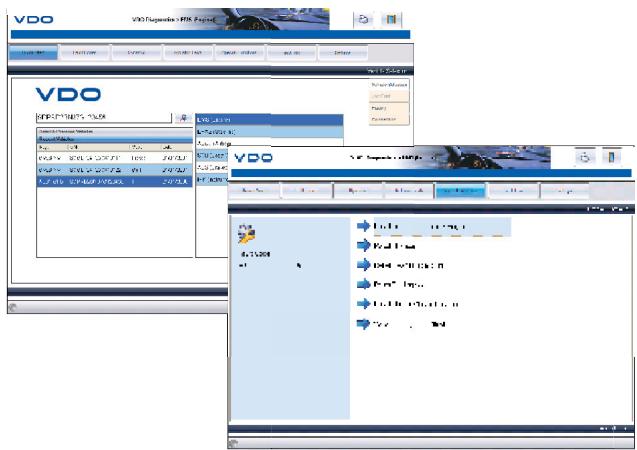This screenshot has height=450, width=637.
Task: Click the status icon at the bottom-left of the front window
Action: (x=234, y=444)
